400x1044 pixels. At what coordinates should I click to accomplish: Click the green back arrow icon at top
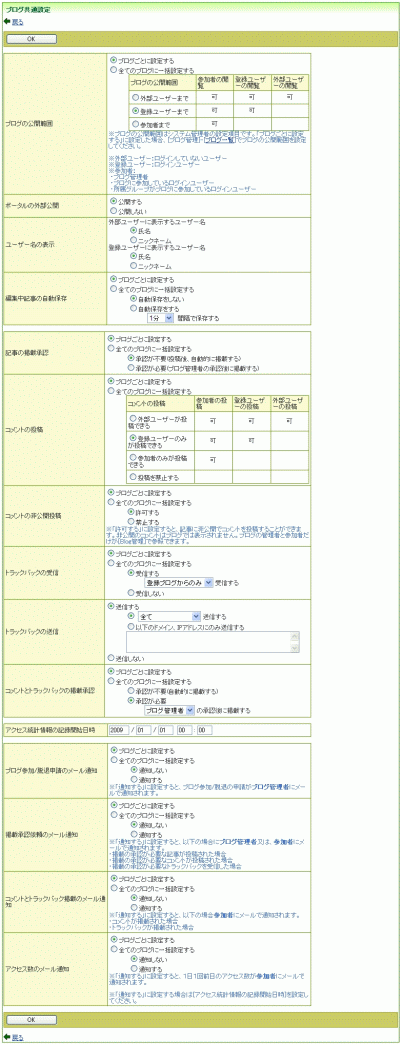tap(7, 22)
